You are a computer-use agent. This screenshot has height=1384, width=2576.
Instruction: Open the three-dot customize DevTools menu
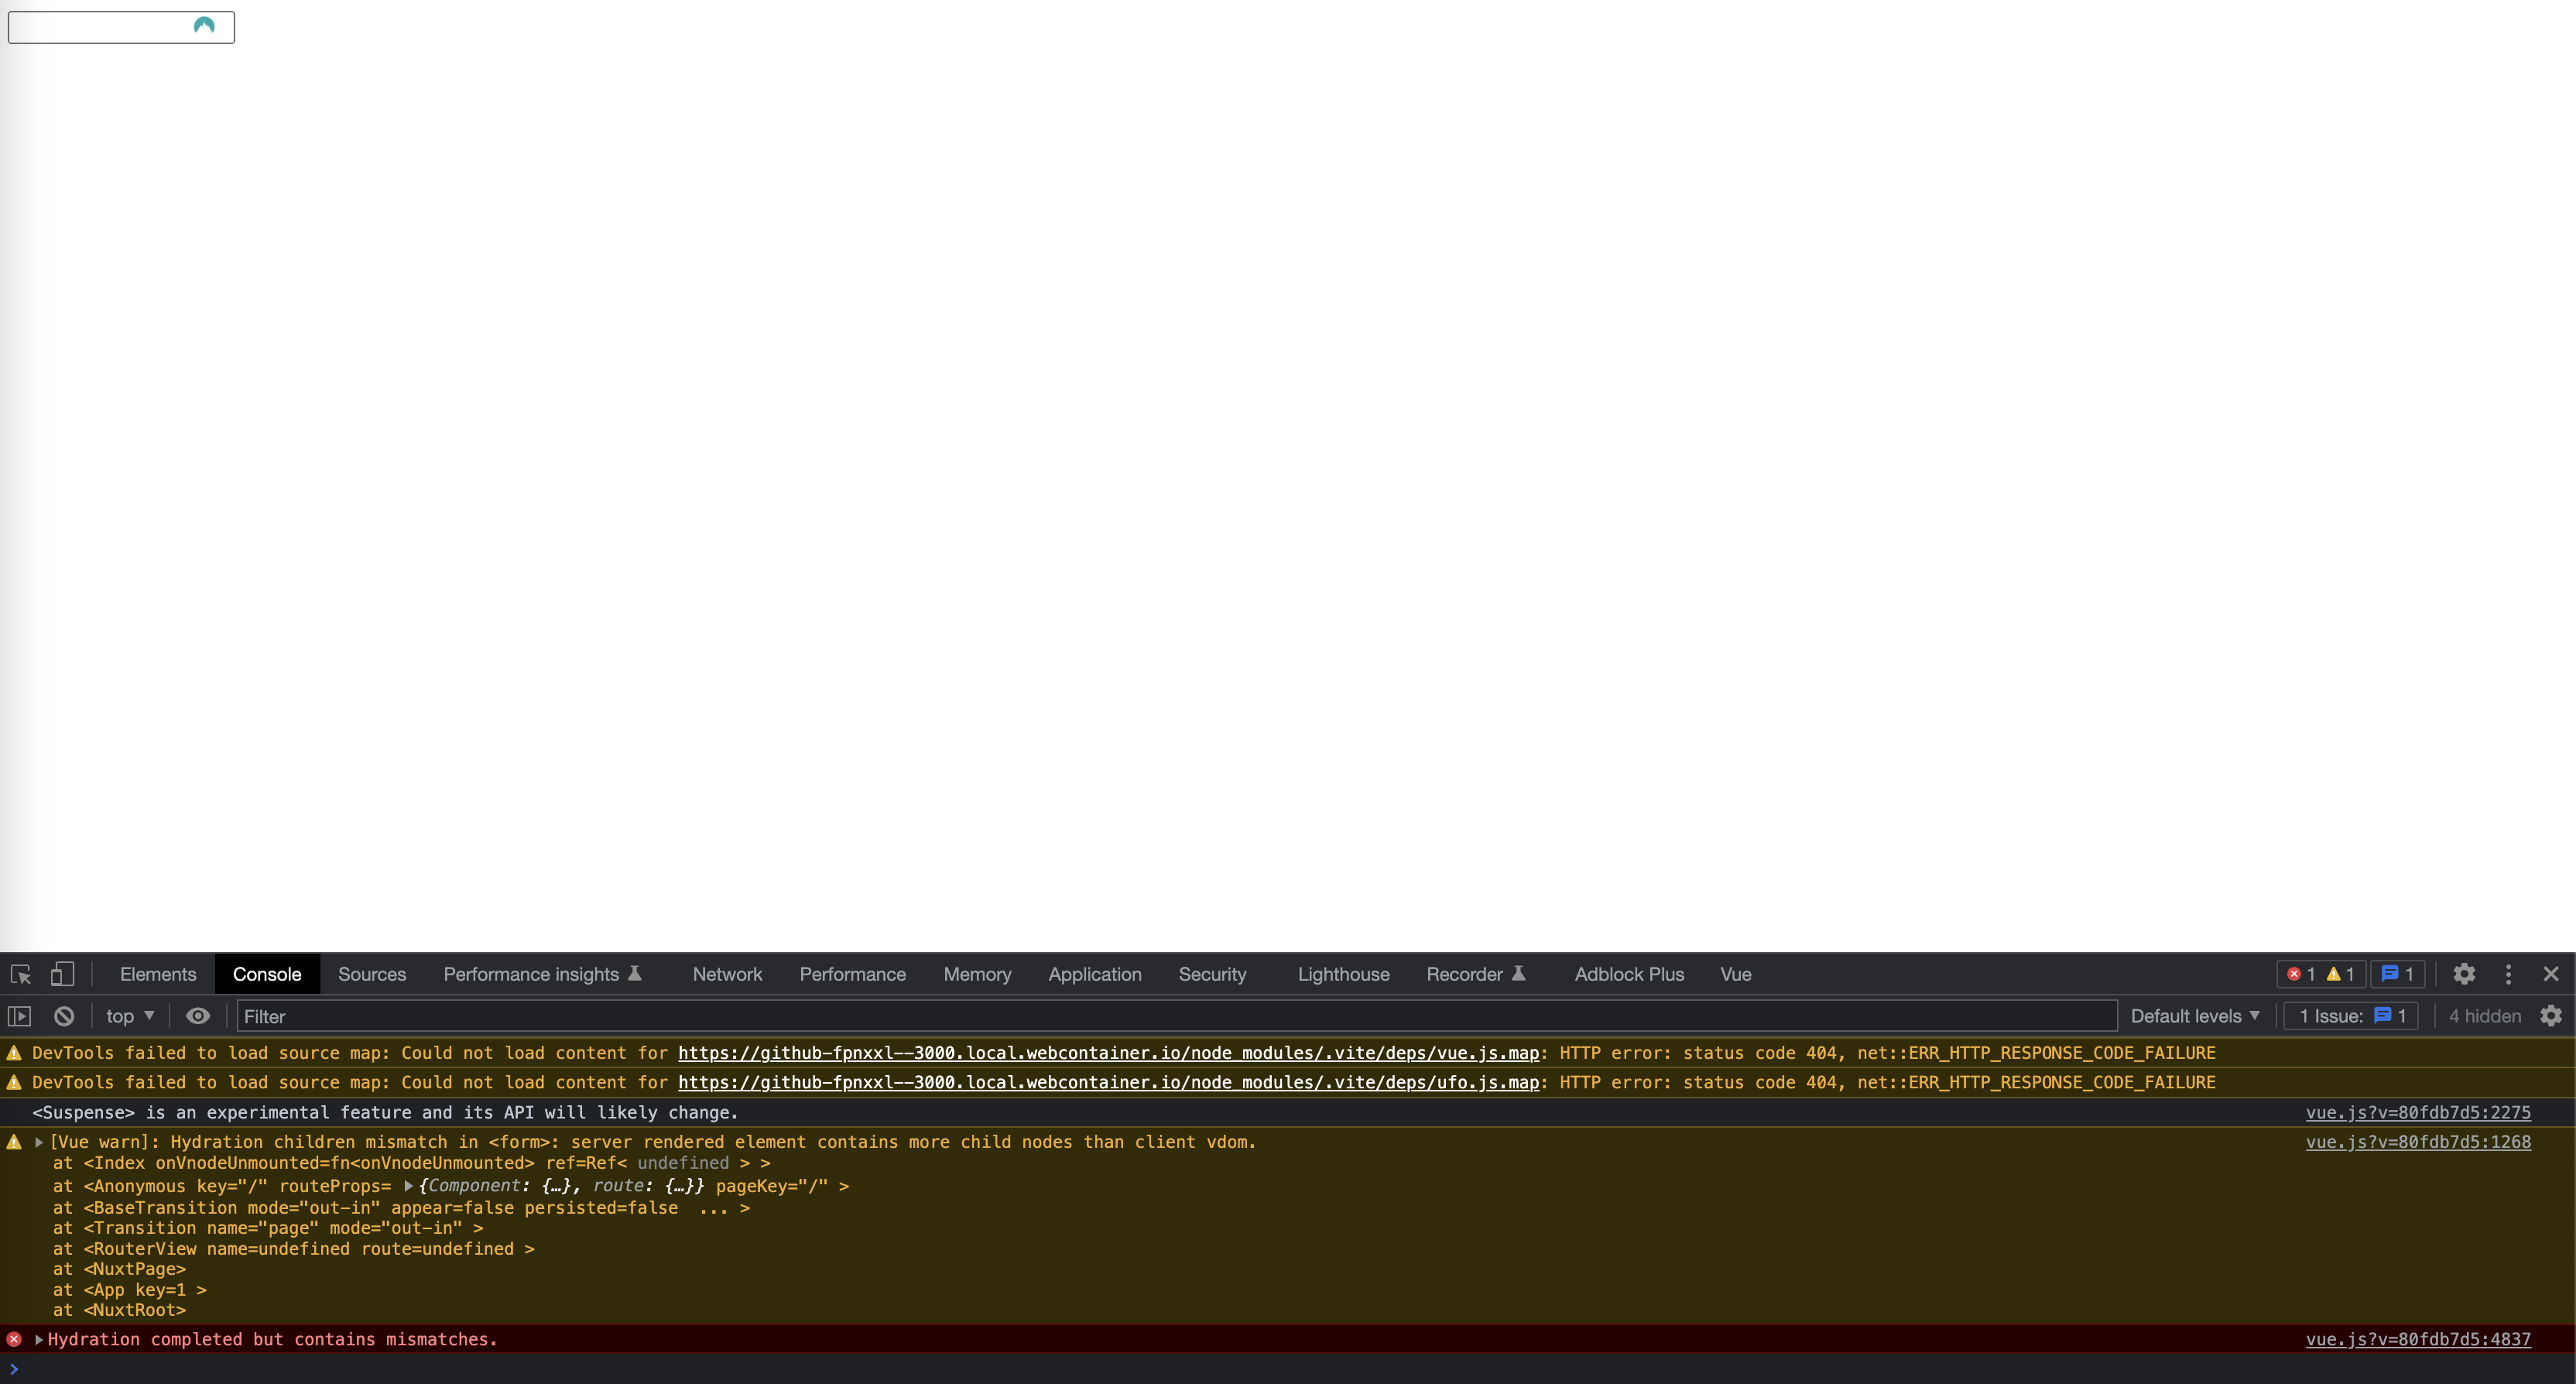pos(2508,973)
